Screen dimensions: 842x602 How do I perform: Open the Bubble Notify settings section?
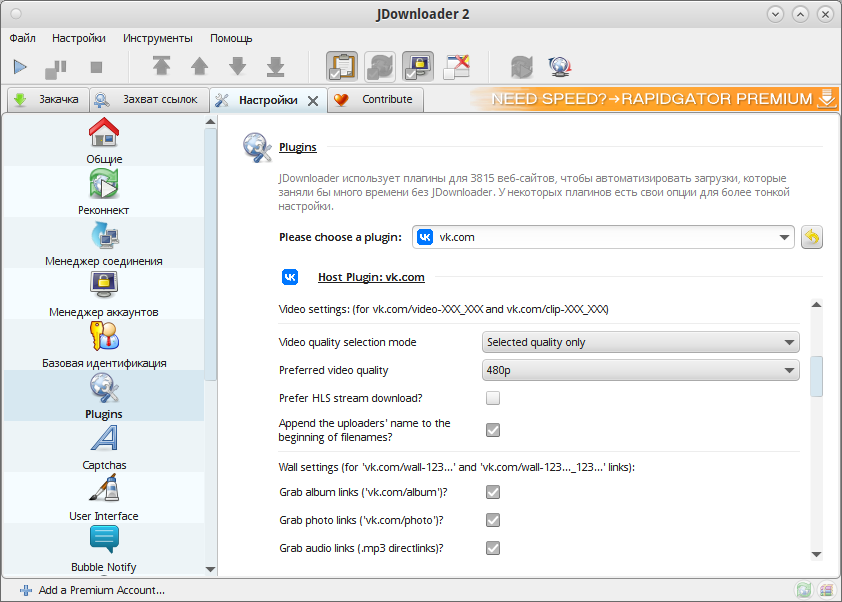[x=104, y=549]
